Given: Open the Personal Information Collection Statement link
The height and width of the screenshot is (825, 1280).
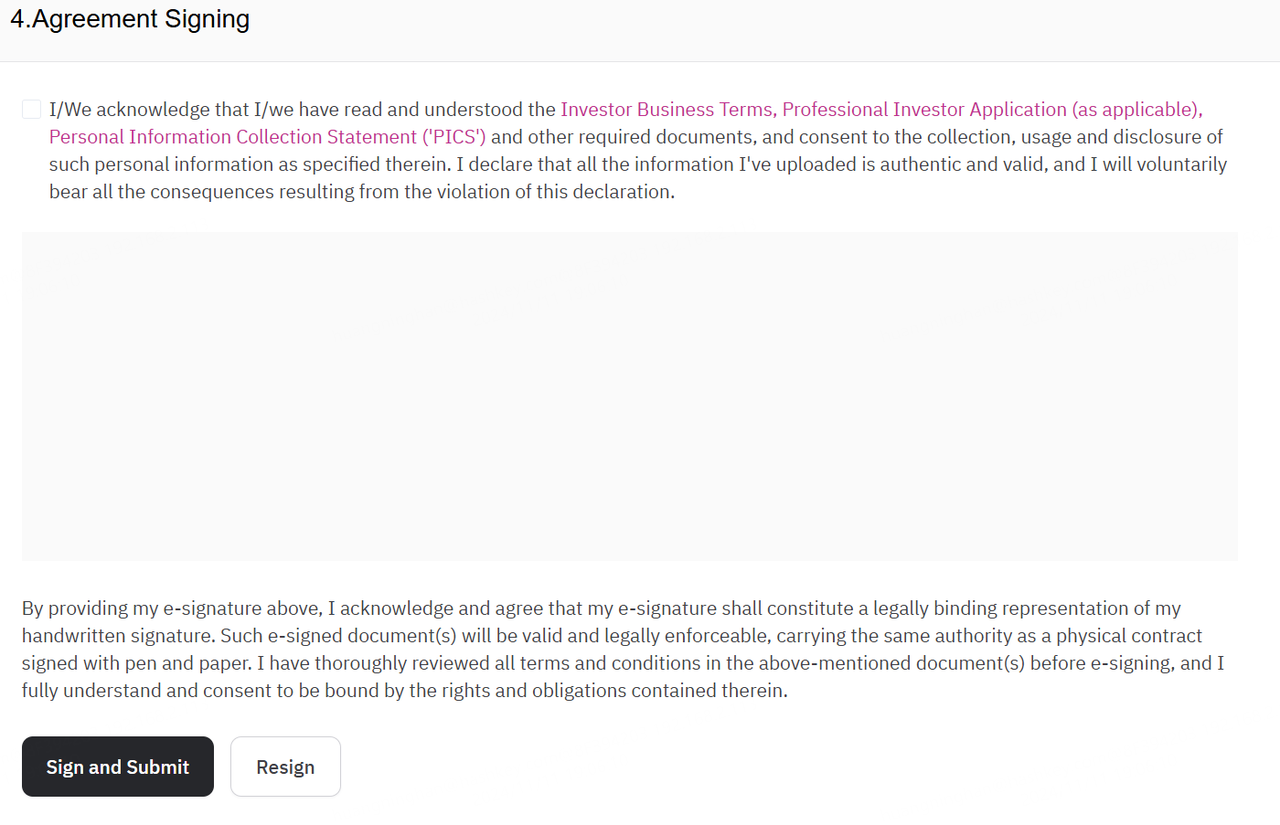Looking at the screenshot, I should pos(232,137).
